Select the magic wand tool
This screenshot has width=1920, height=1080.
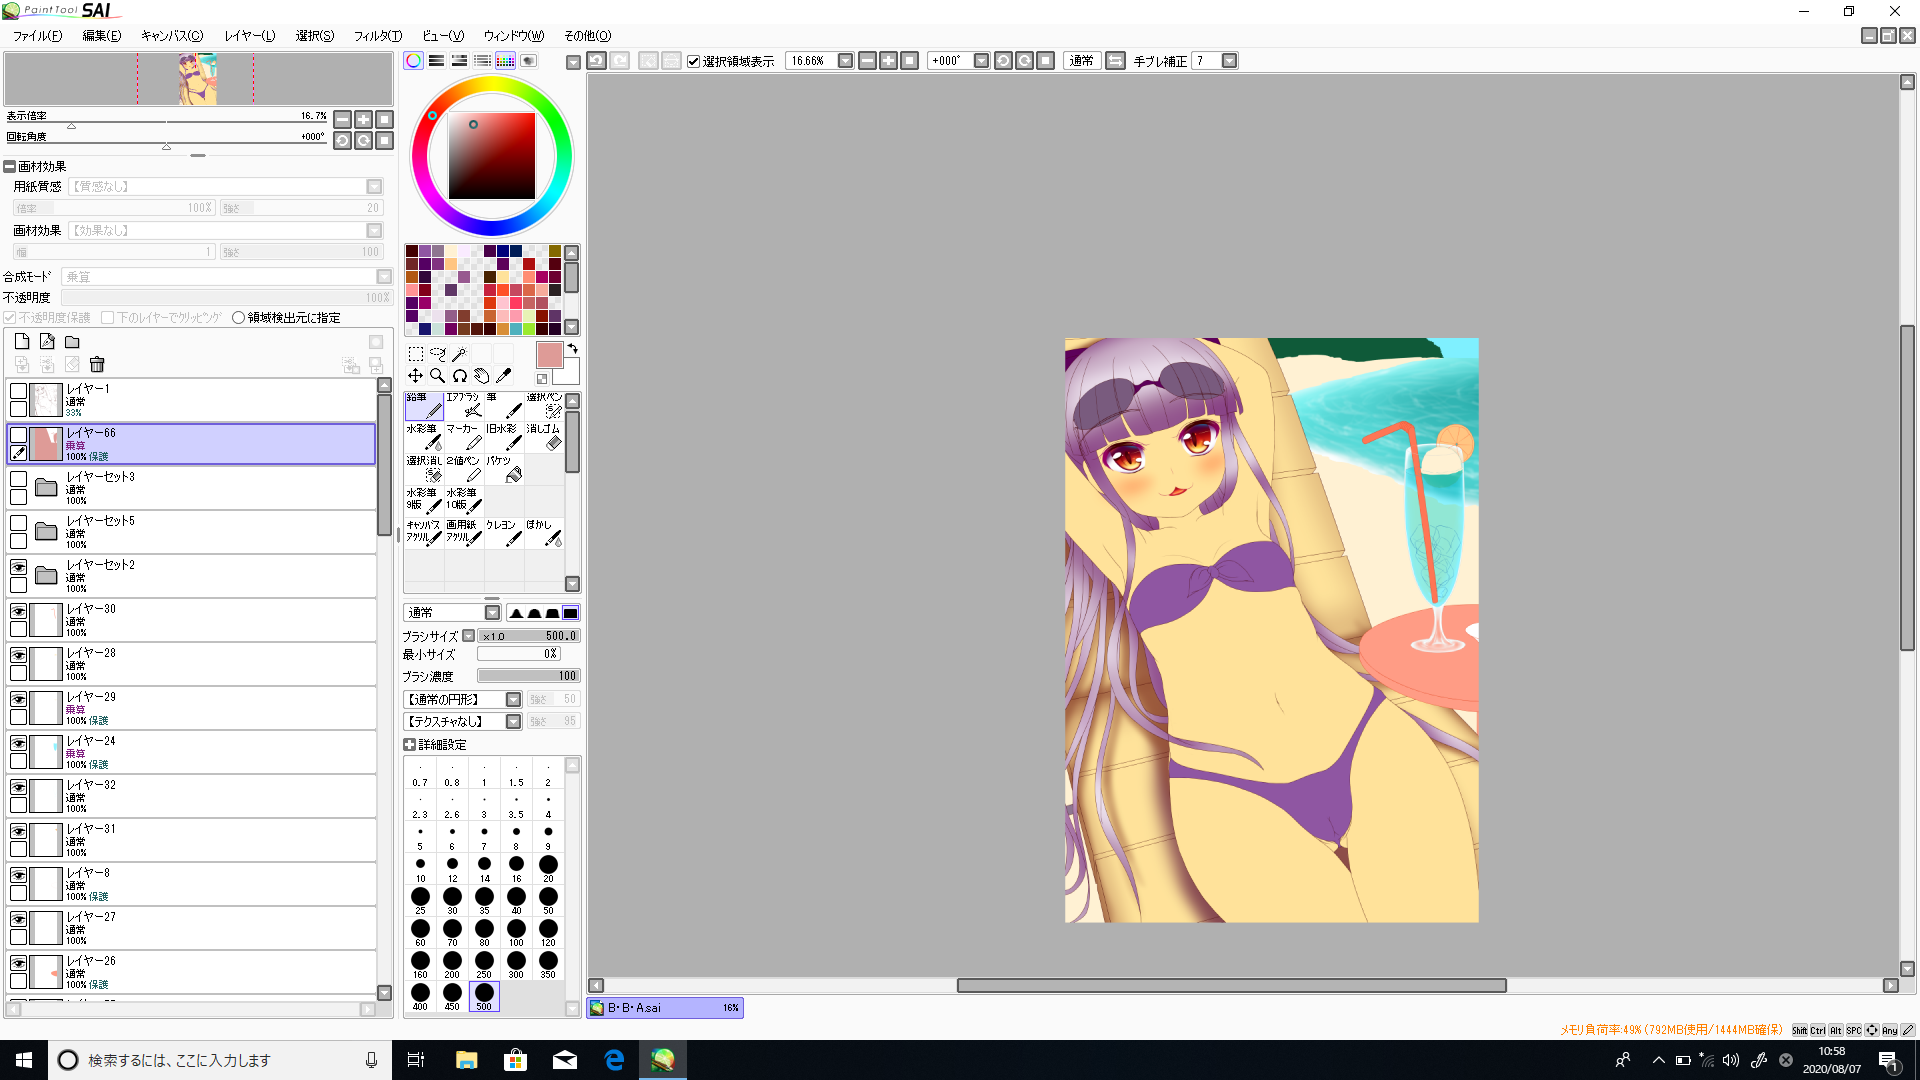(460, 354)
